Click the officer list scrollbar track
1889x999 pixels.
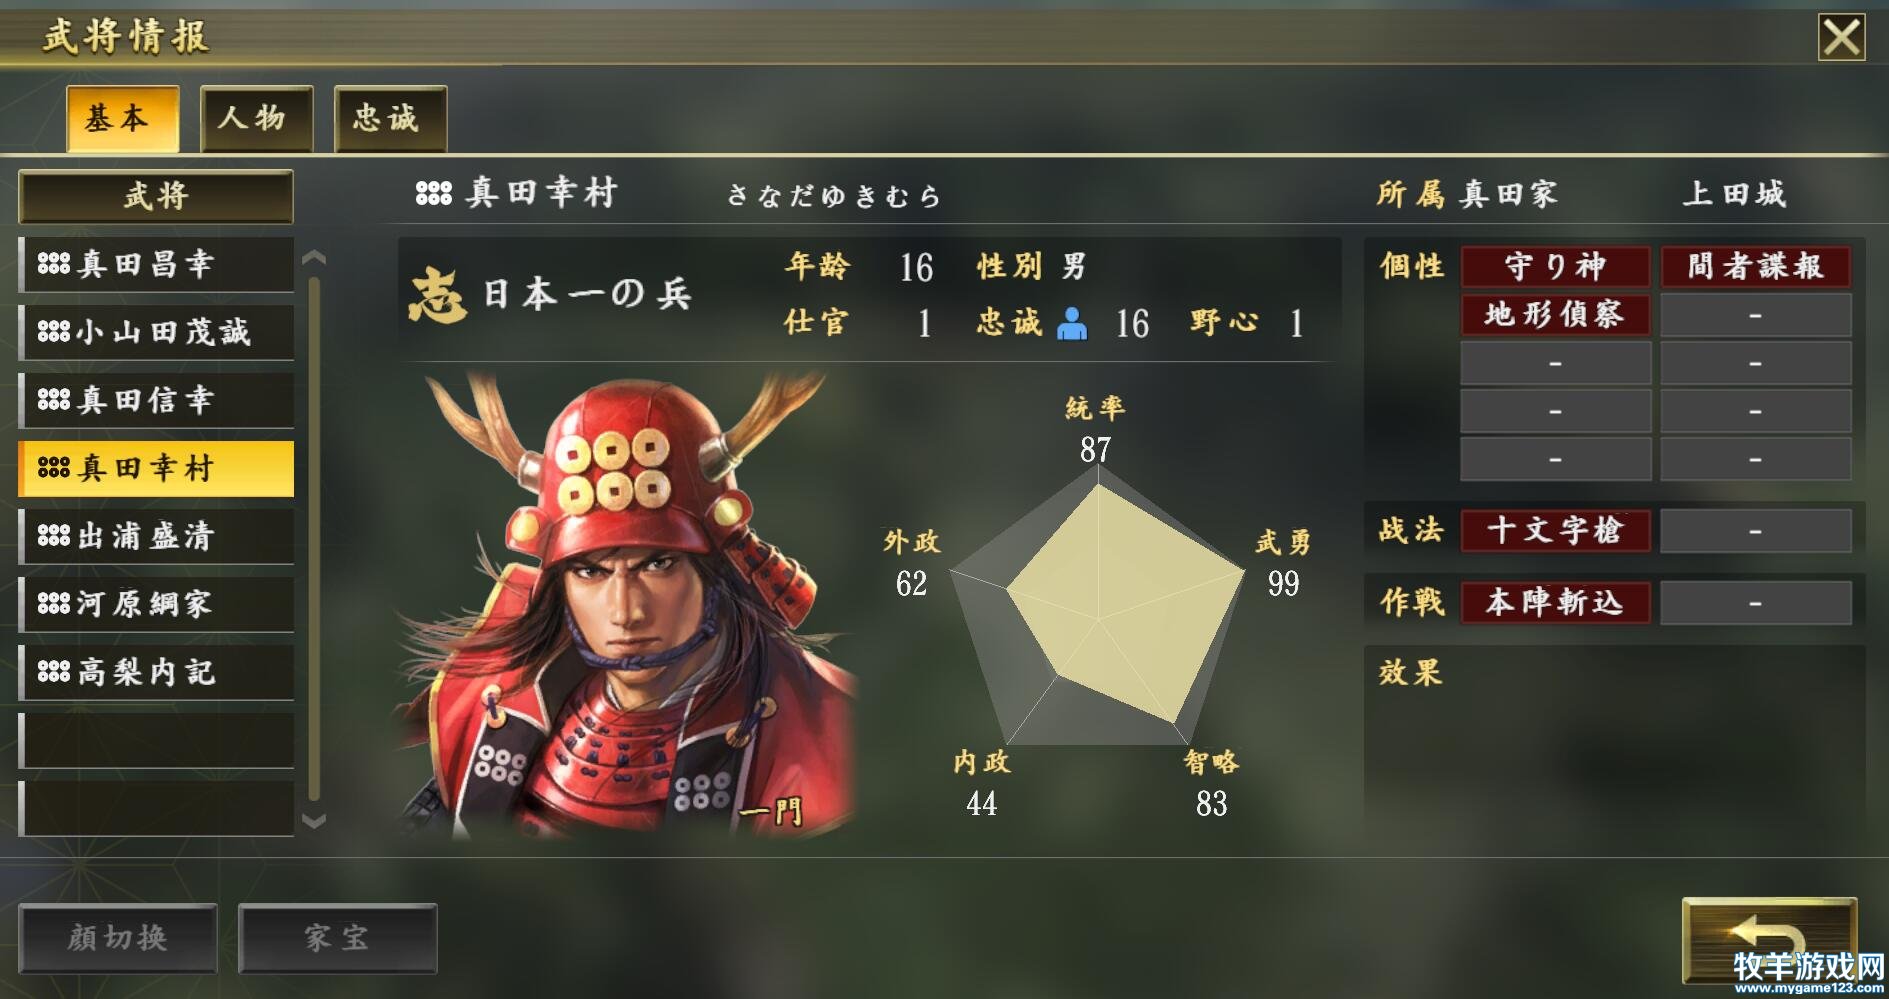(314, 540)
